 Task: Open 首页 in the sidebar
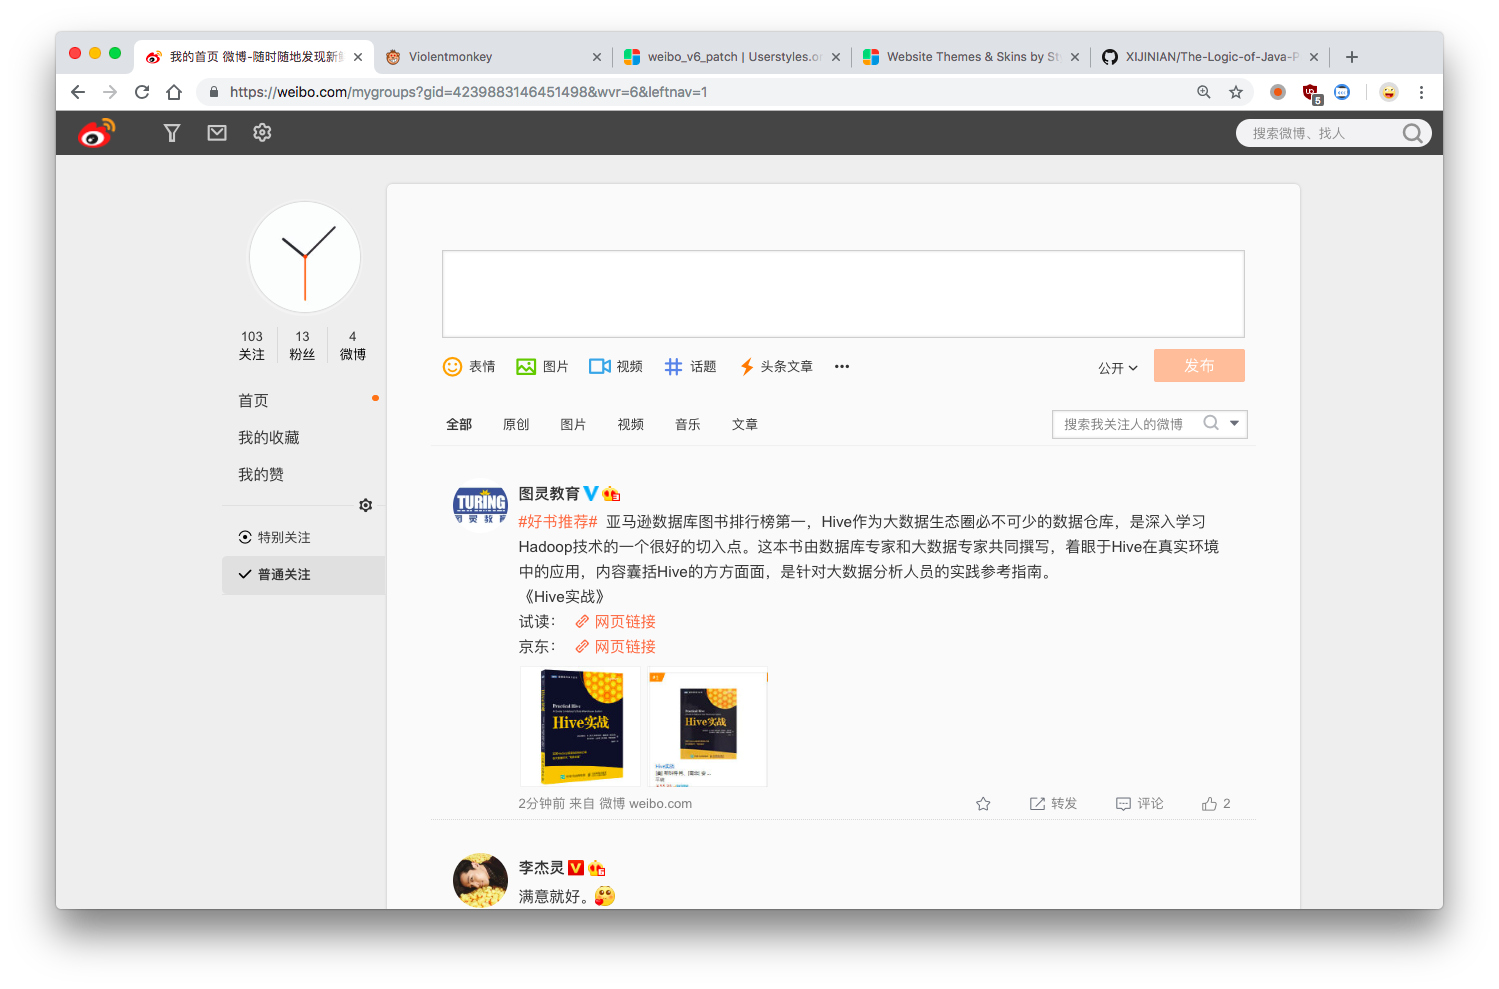coord(253,401)
